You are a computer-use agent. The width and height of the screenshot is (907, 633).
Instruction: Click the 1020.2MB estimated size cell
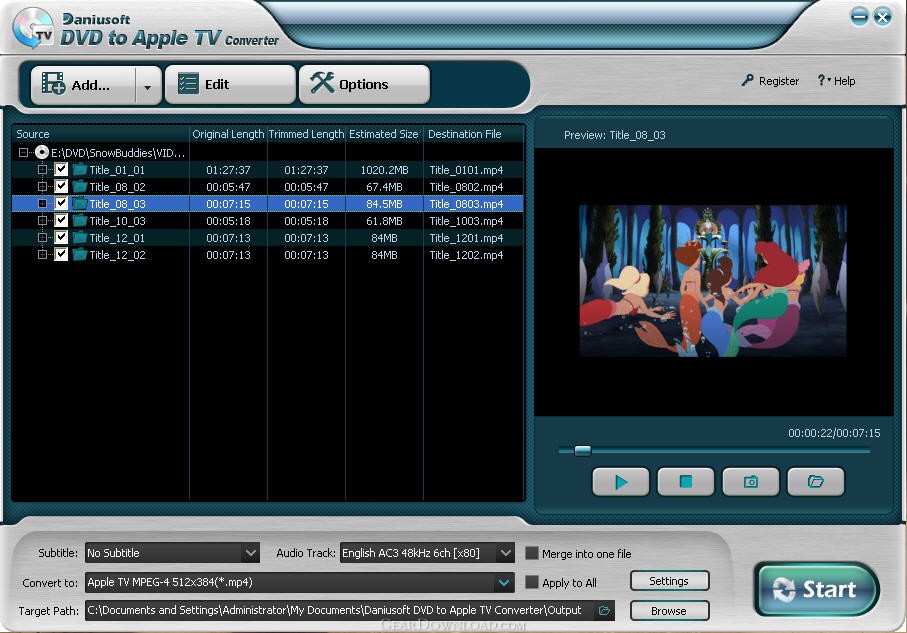click(x=384, y=170)
